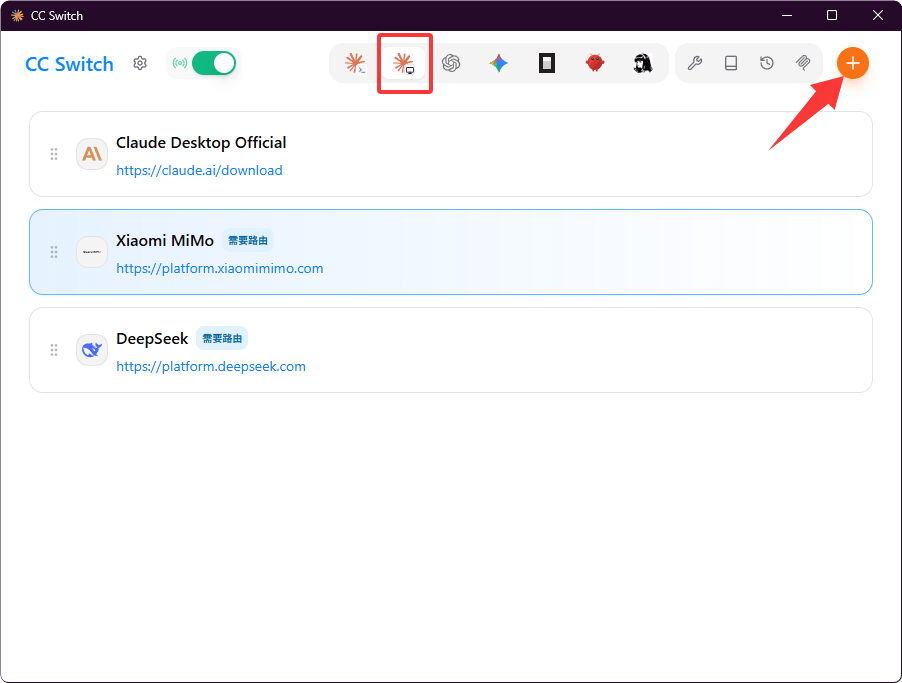The height and width of the screenshot is (683, 902).
Task: Click the 需要路由 badge next to Xiaomi MiMo
Action: 248,241
